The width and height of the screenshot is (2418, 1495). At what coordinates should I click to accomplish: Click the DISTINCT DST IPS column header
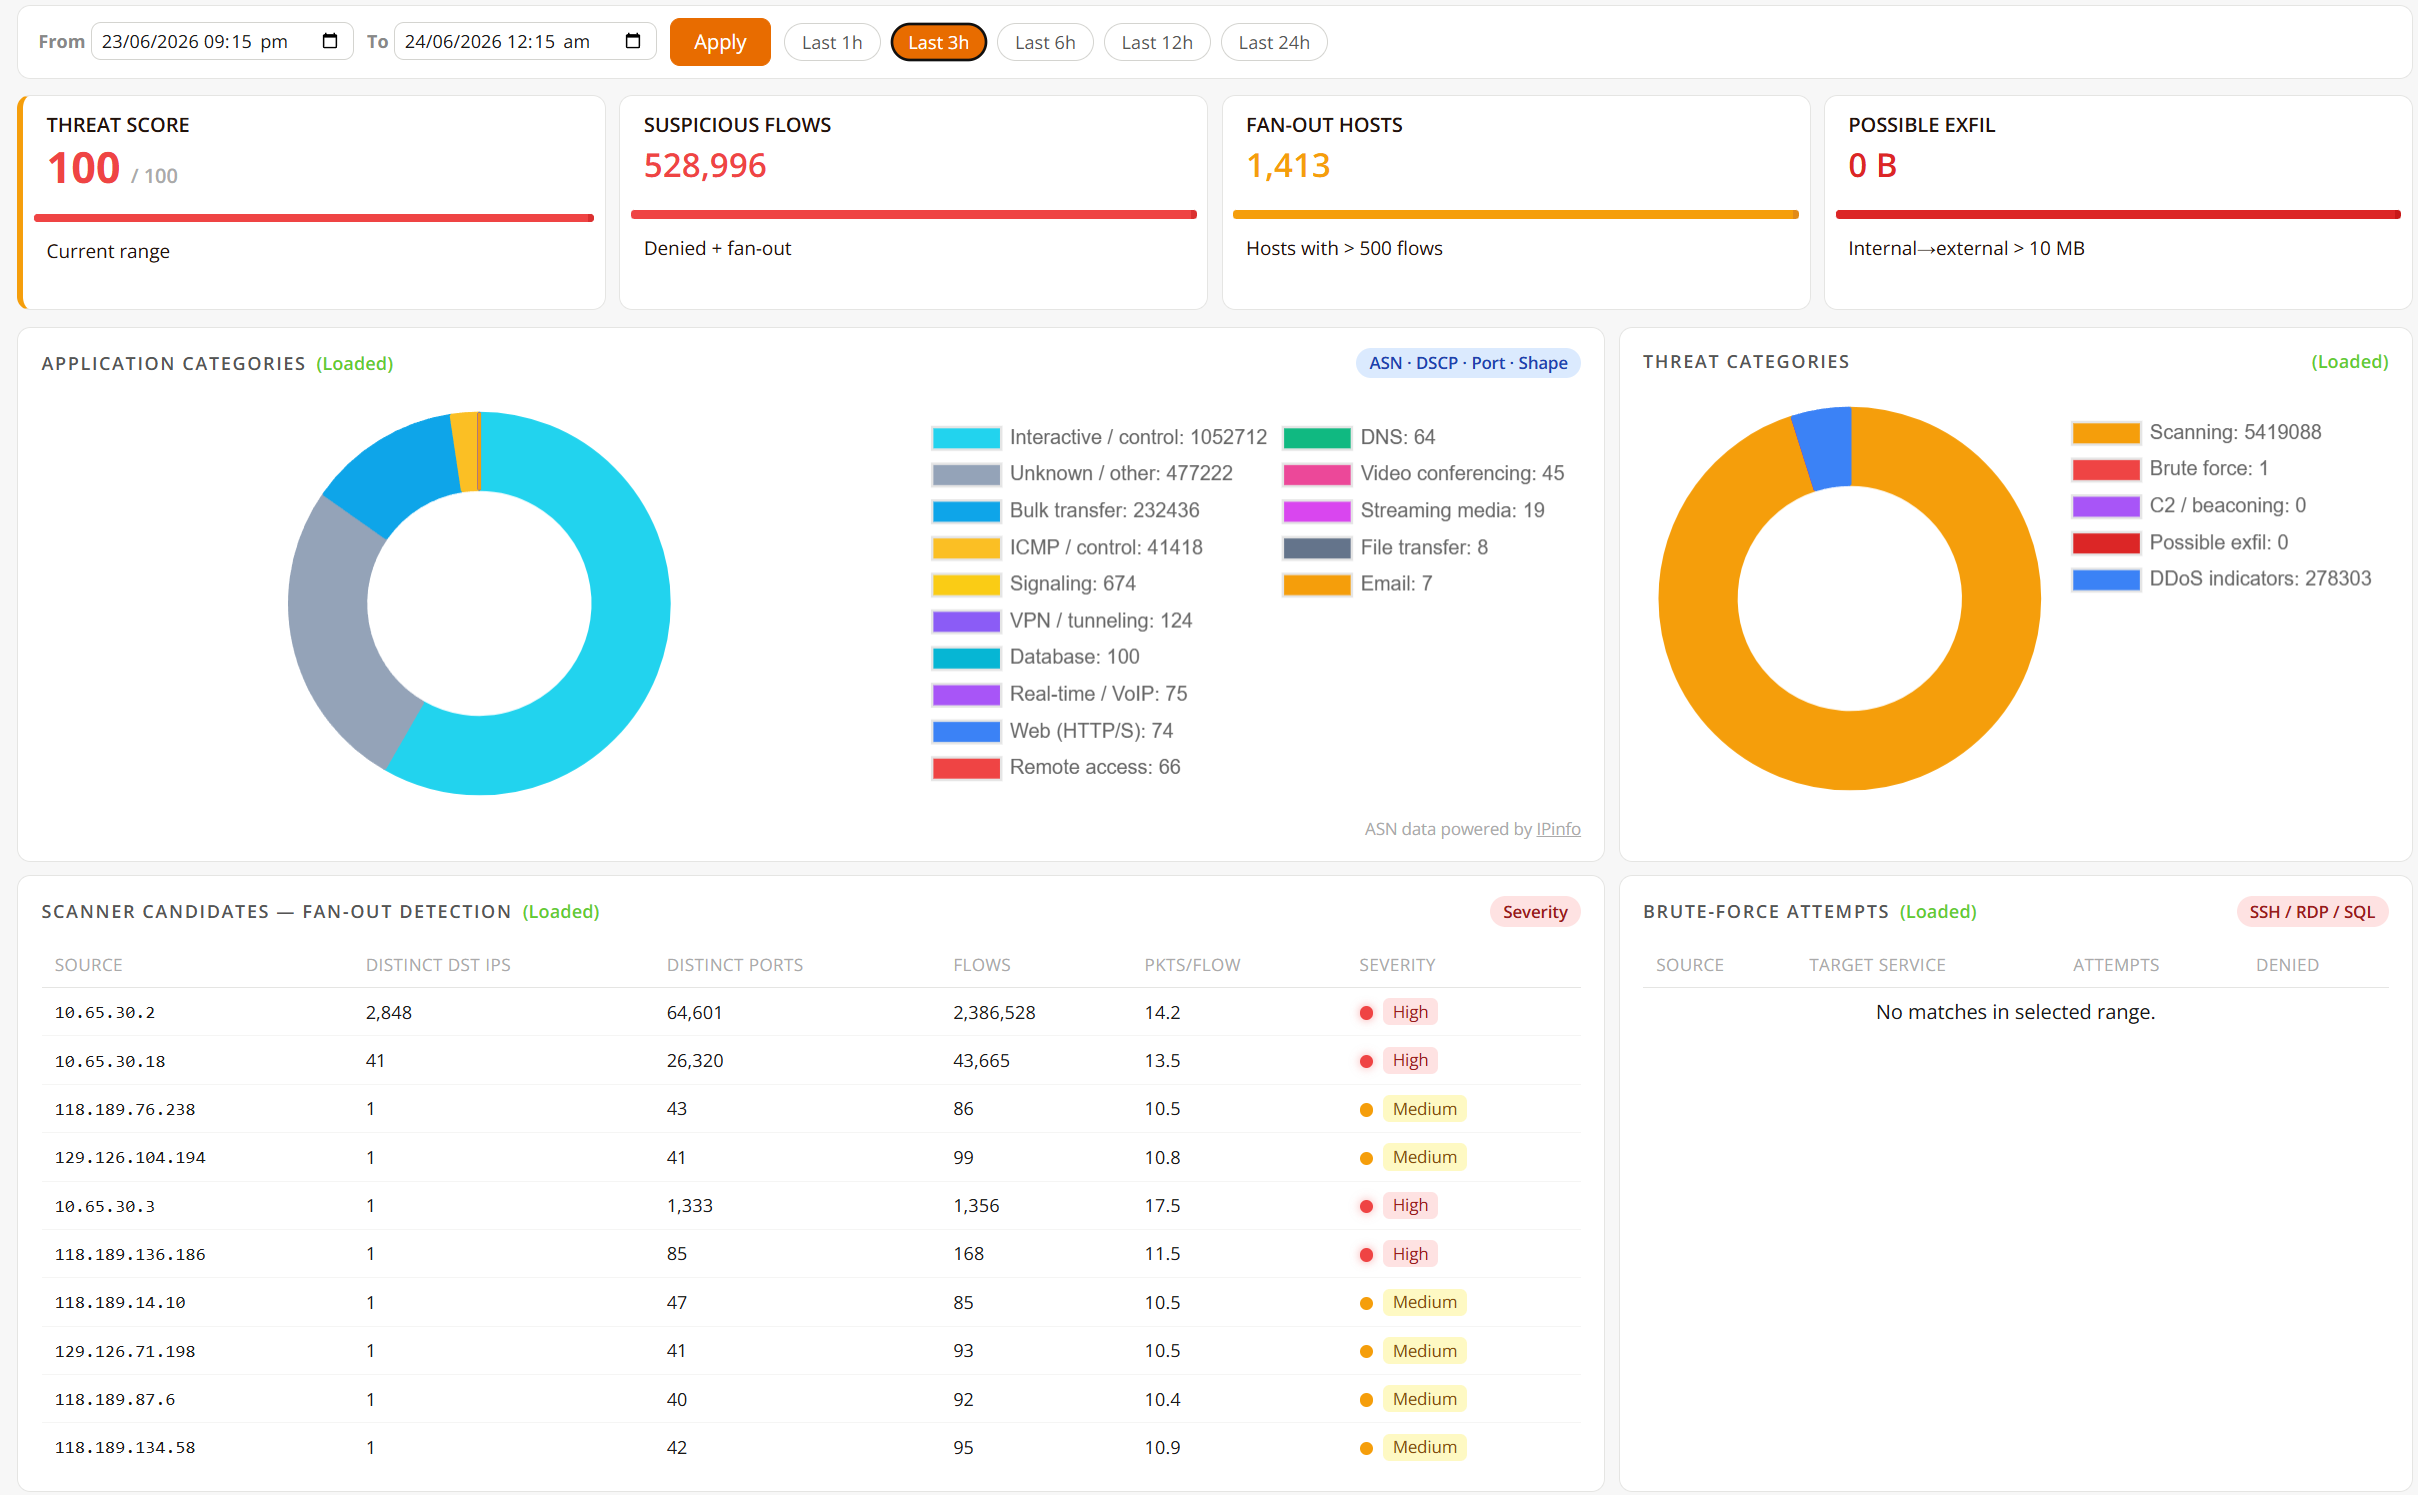(x=438, y=965)
